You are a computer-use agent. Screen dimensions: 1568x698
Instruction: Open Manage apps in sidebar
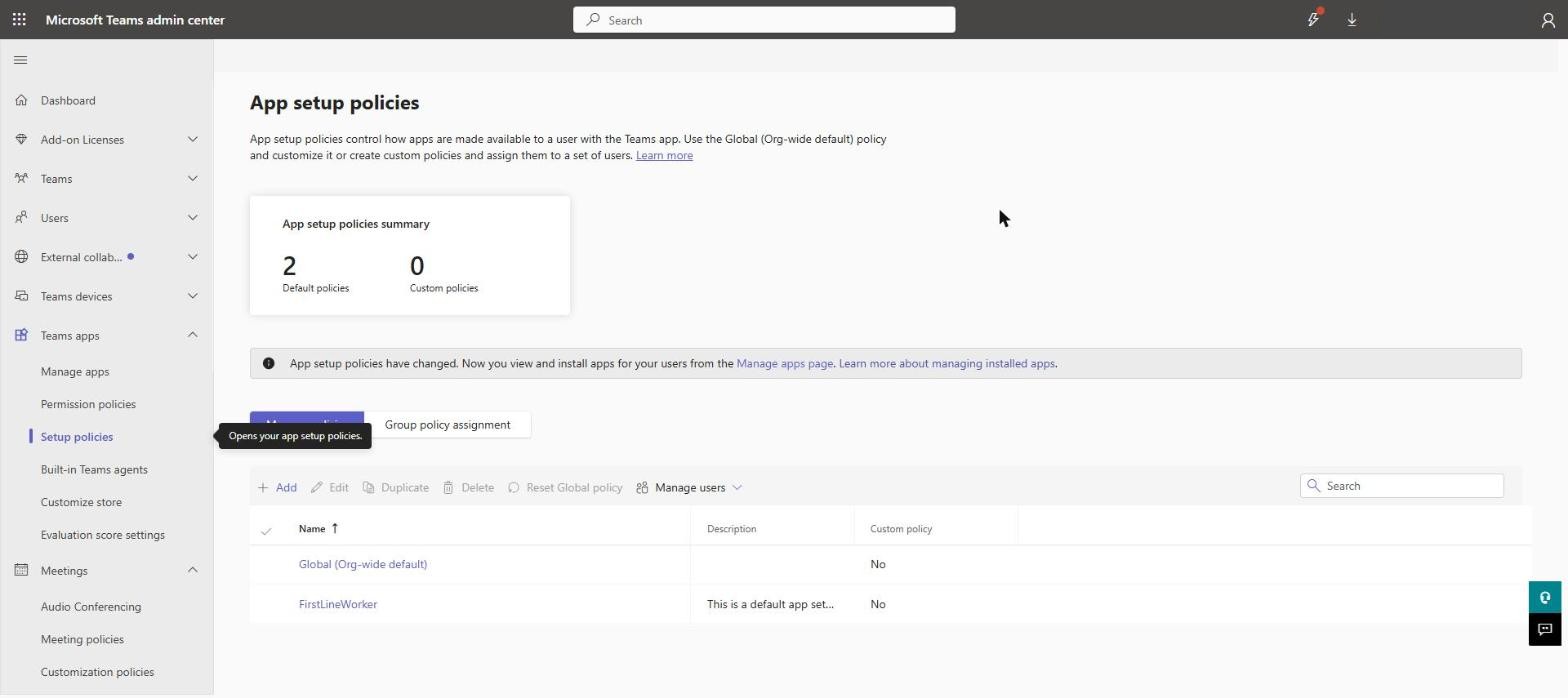[x=75, y=372]
